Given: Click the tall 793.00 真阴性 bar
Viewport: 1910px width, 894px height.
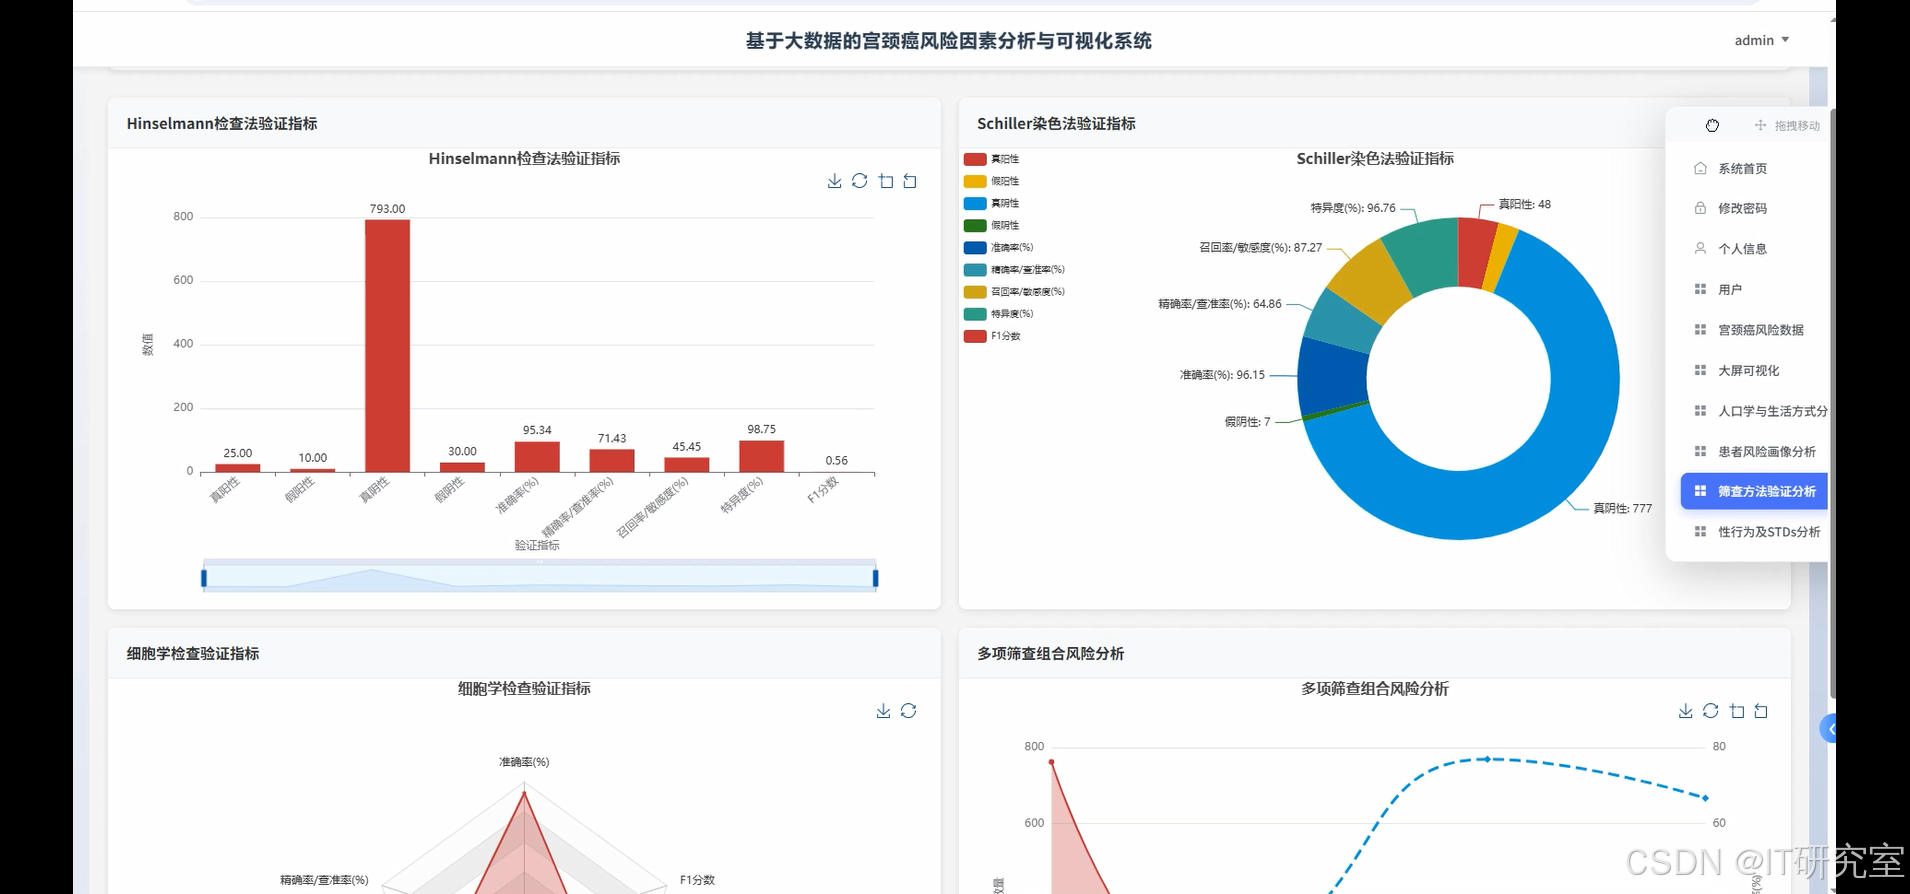Looking at the screenshot, I should point(387,345).
